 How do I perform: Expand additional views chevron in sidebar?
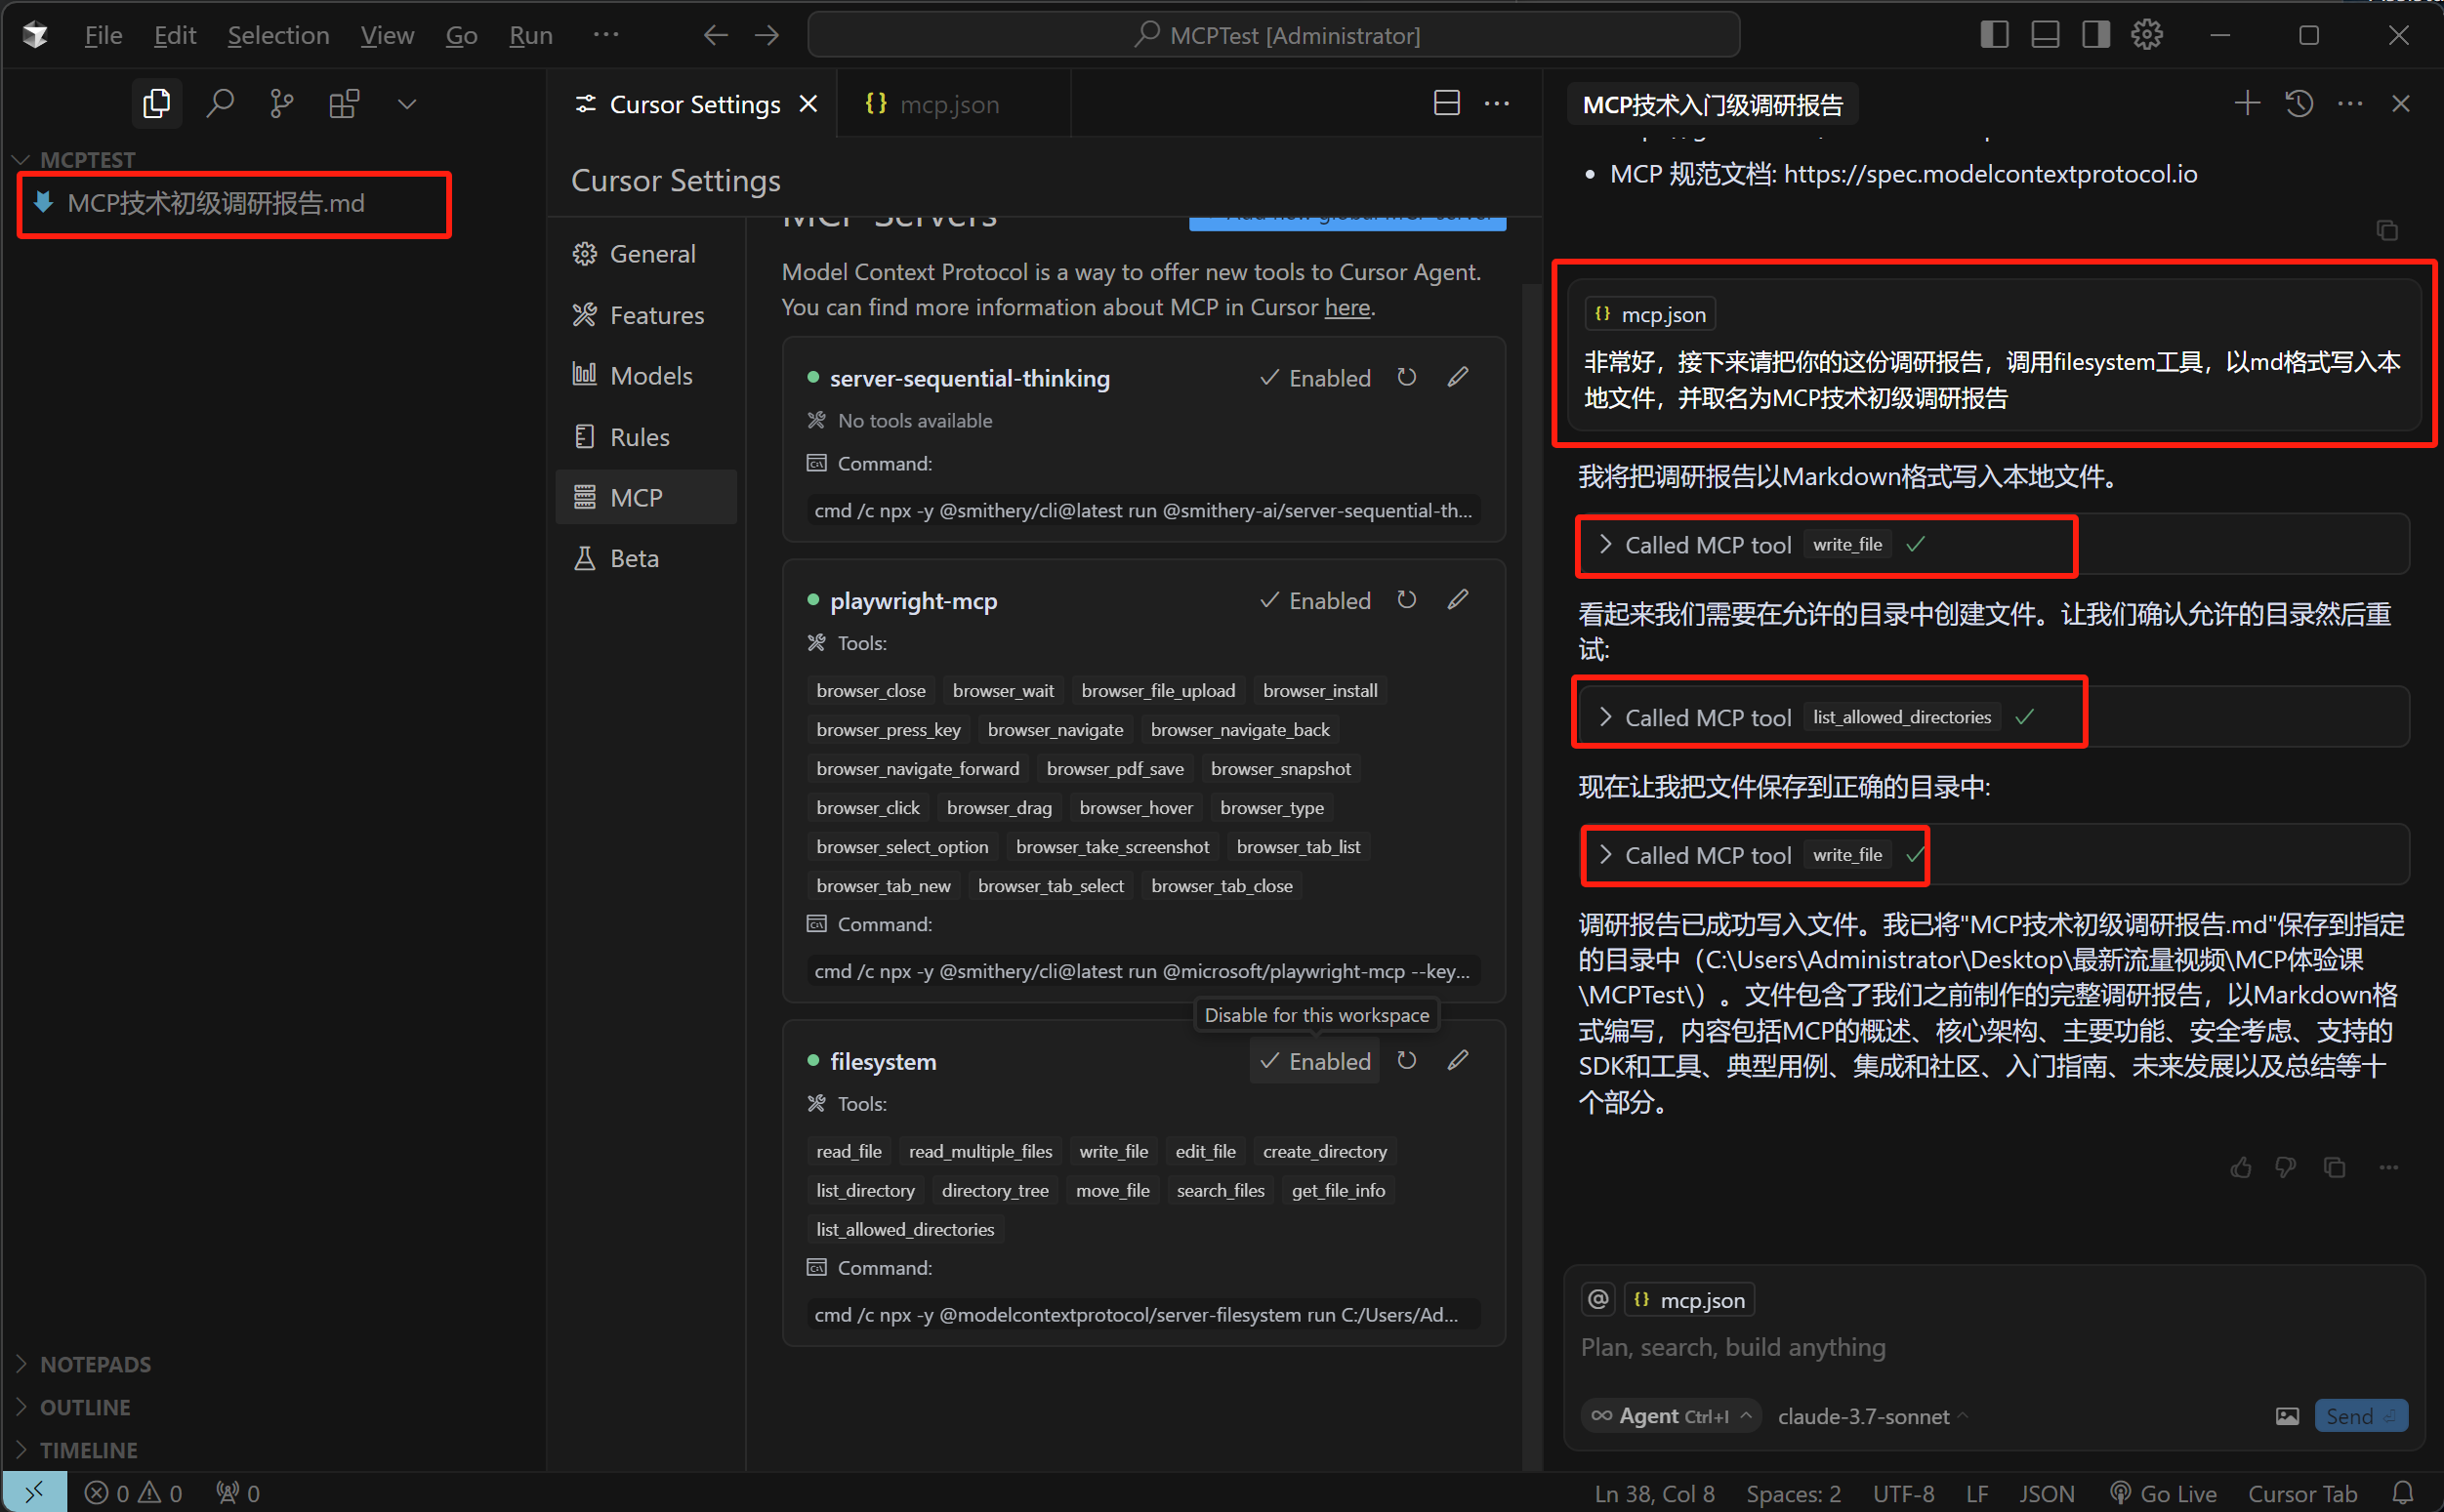407,104
